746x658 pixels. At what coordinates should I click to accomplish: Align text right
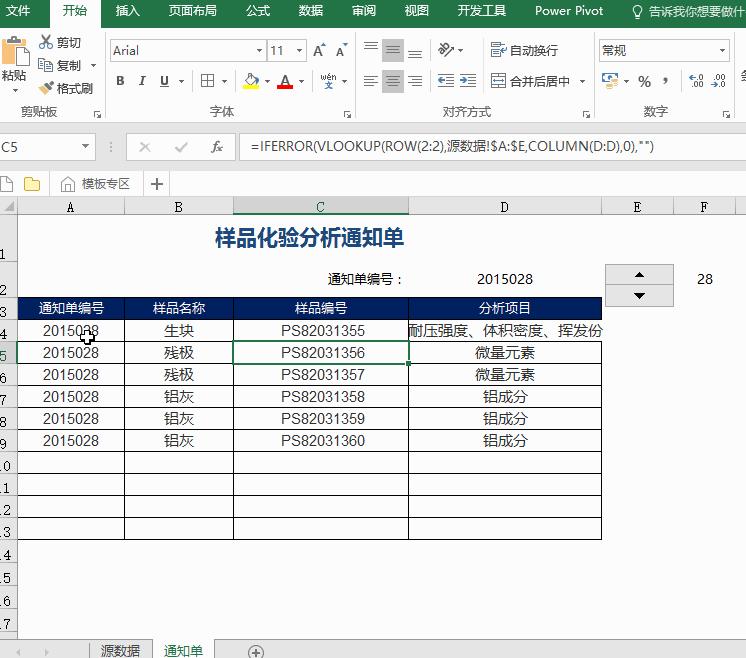415,81
